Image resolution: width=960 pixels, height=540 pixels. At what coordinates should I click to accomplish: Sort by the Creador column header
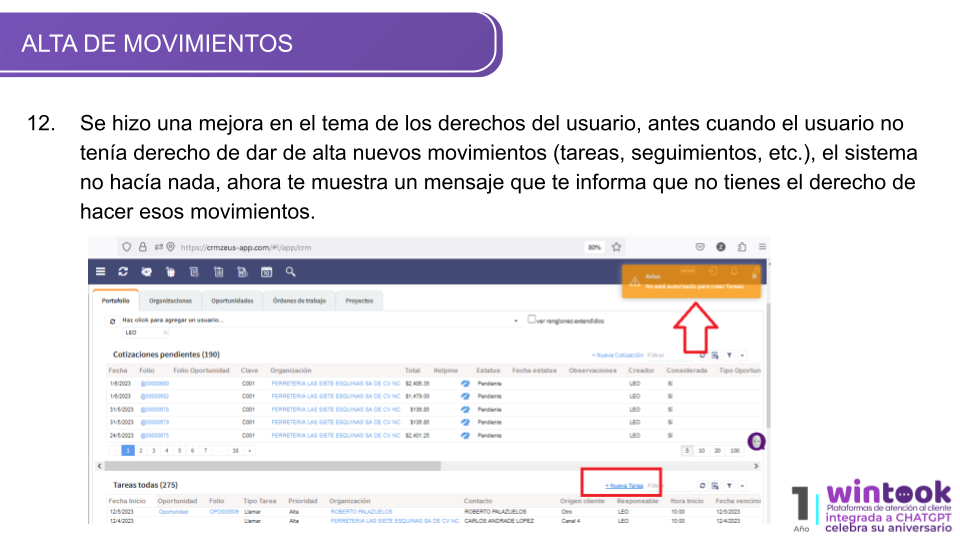tap(641, 370)
